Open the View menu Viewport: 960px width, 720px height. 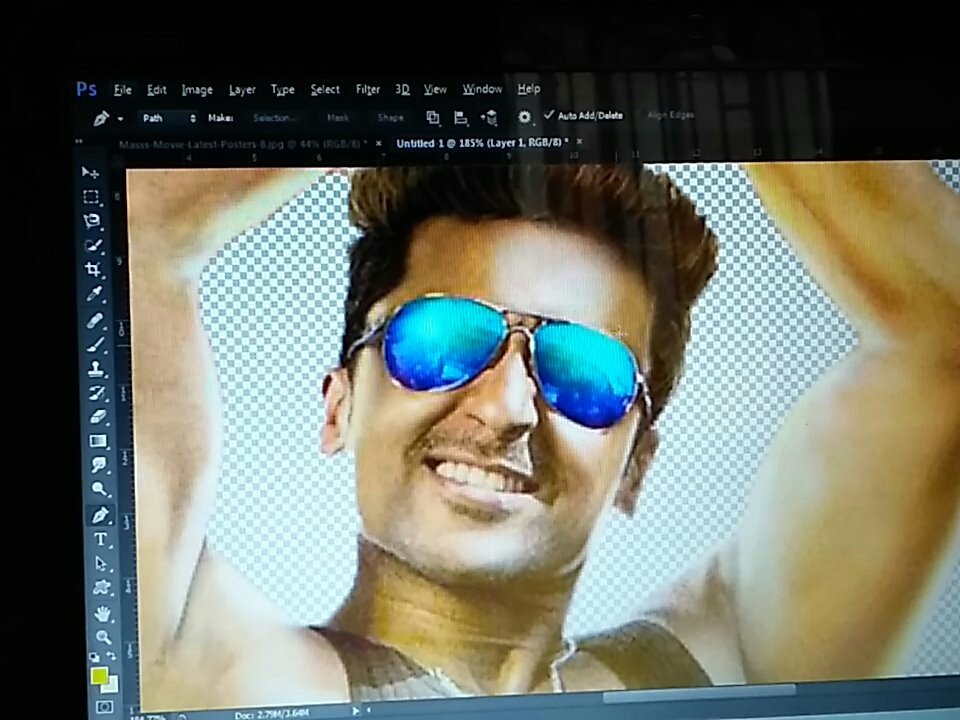click(x=435, y=89)
